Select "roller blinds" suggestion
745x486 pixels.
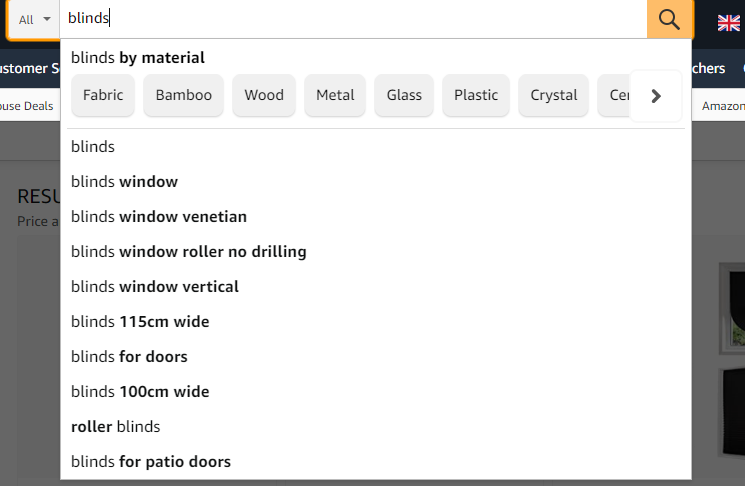click(376, 427)
